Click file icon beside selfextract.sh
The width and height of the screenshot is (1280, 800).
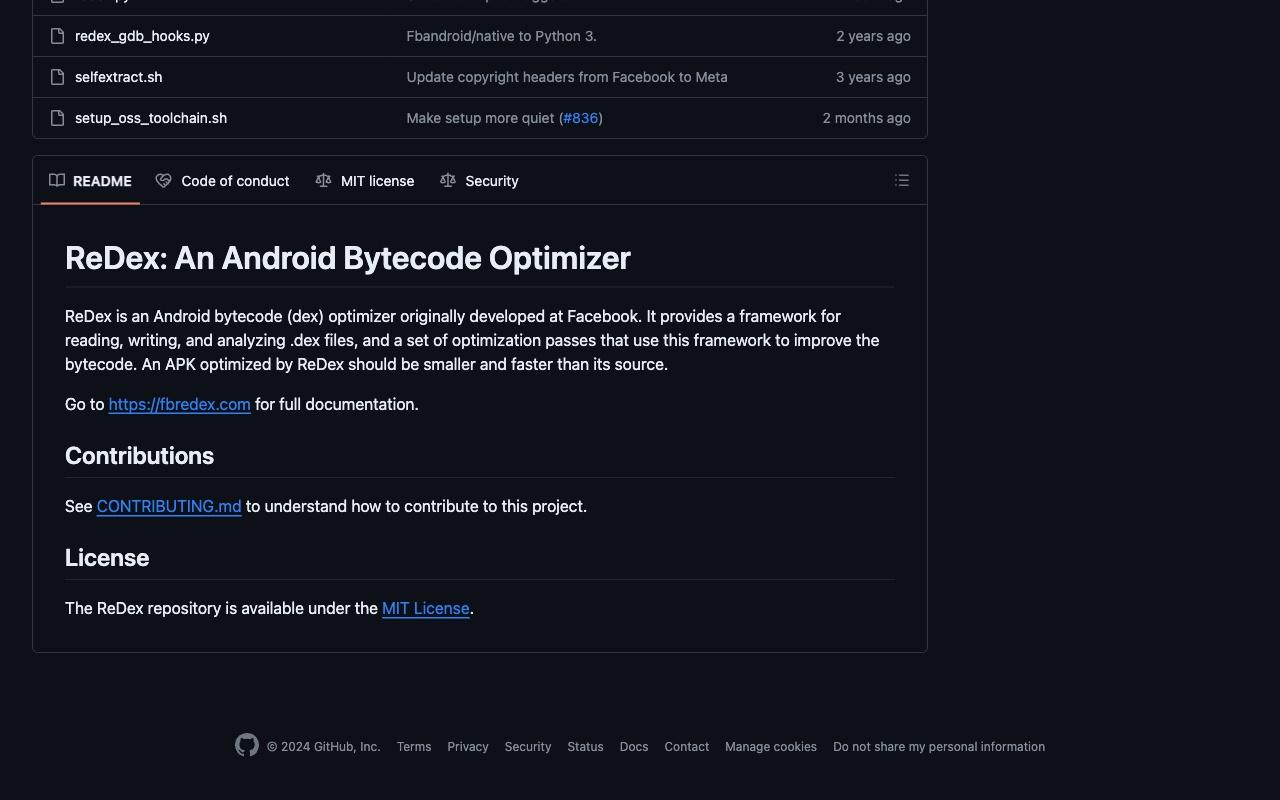click(x=58, y=77)
